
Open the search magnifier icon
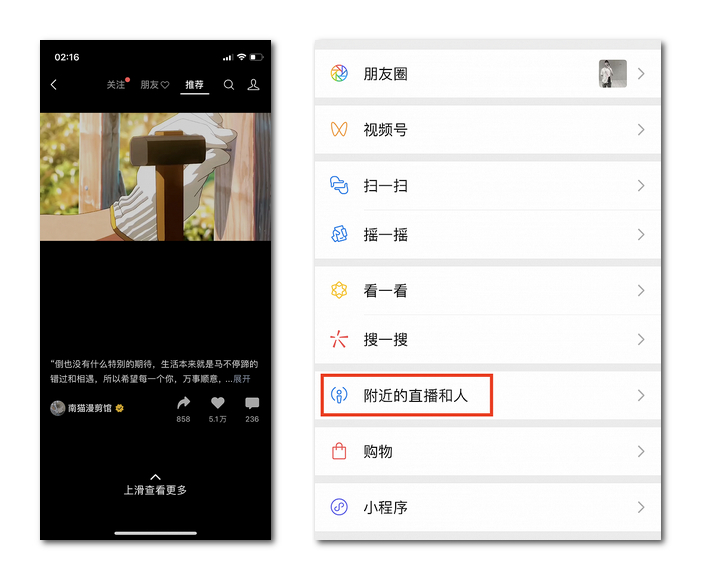[x=229, y=85]
